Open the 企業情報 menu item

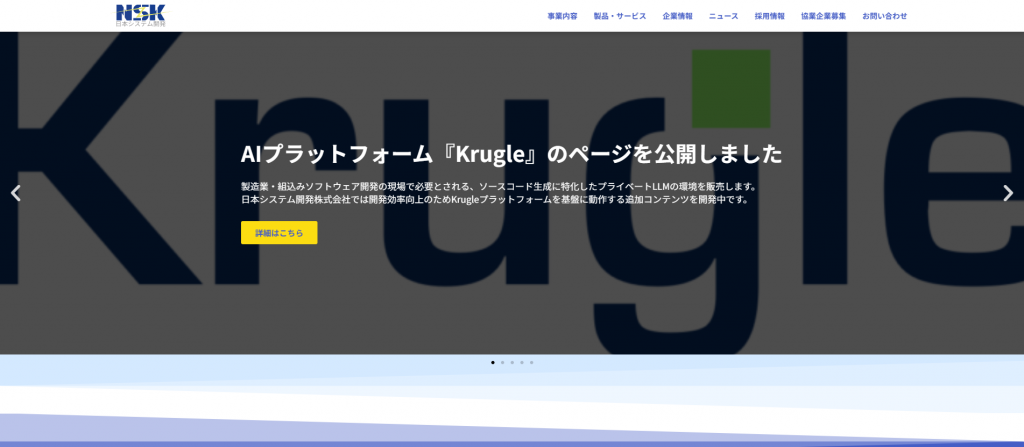tap(677, 16)
